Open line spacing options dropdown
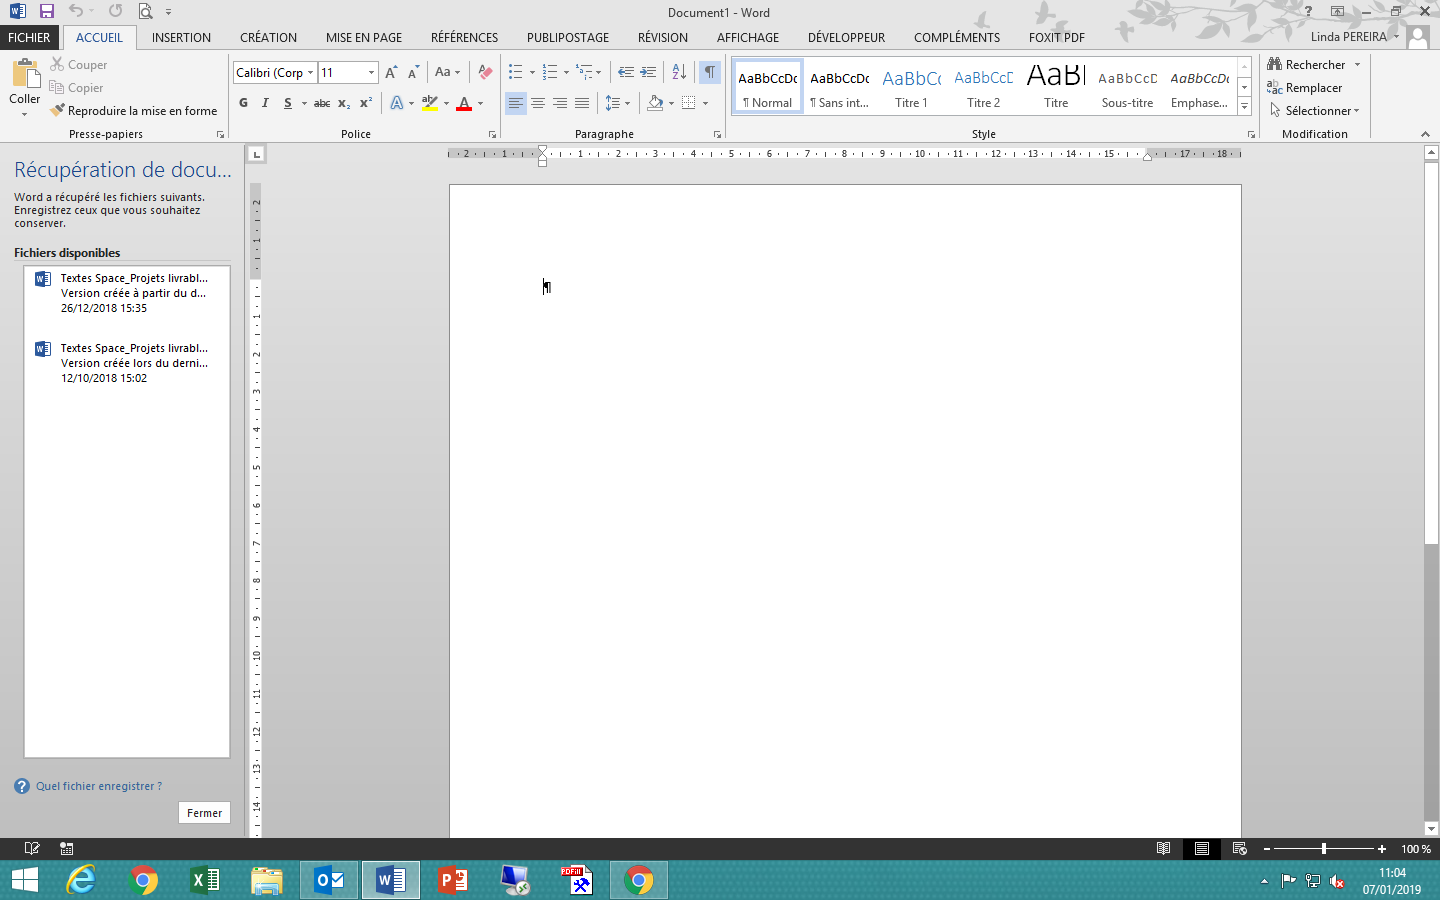This screenshot has height=900, width=1440. 618,103
